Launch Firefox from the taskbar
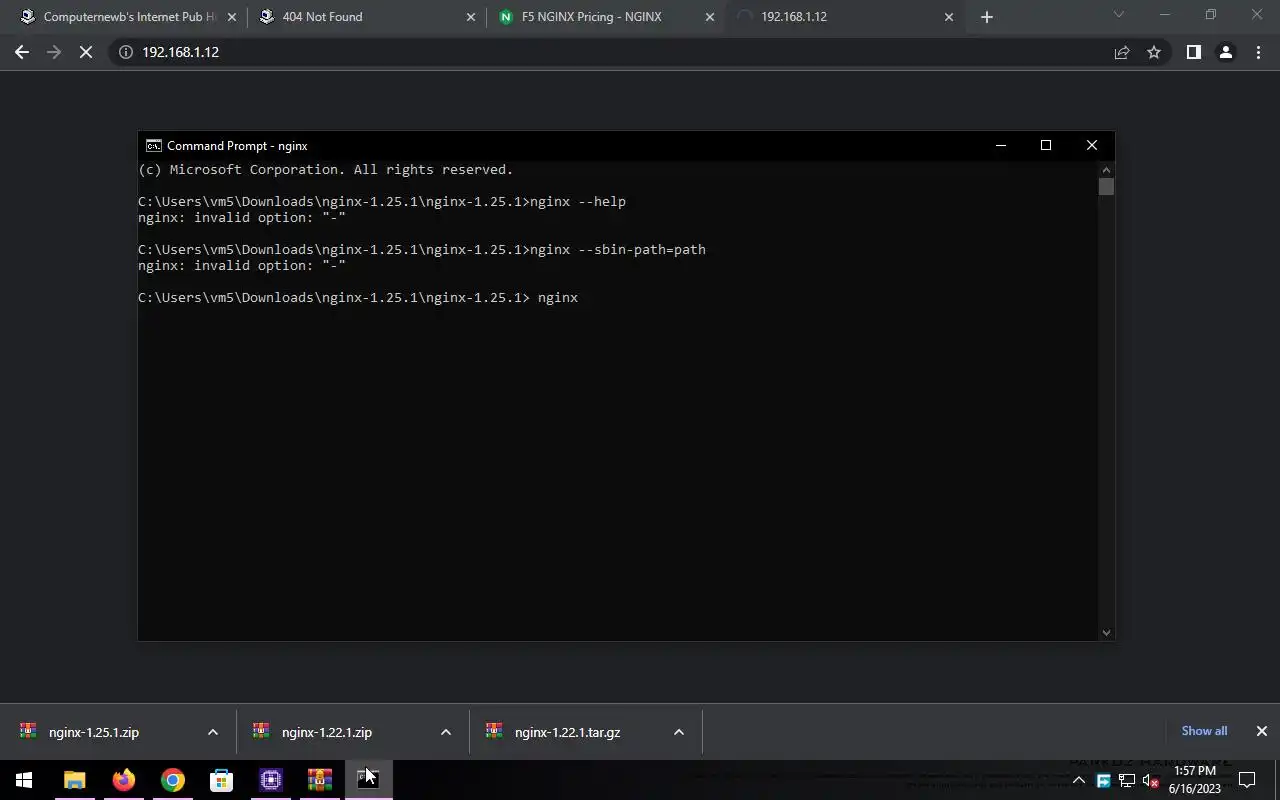 (x=124, y=780)
